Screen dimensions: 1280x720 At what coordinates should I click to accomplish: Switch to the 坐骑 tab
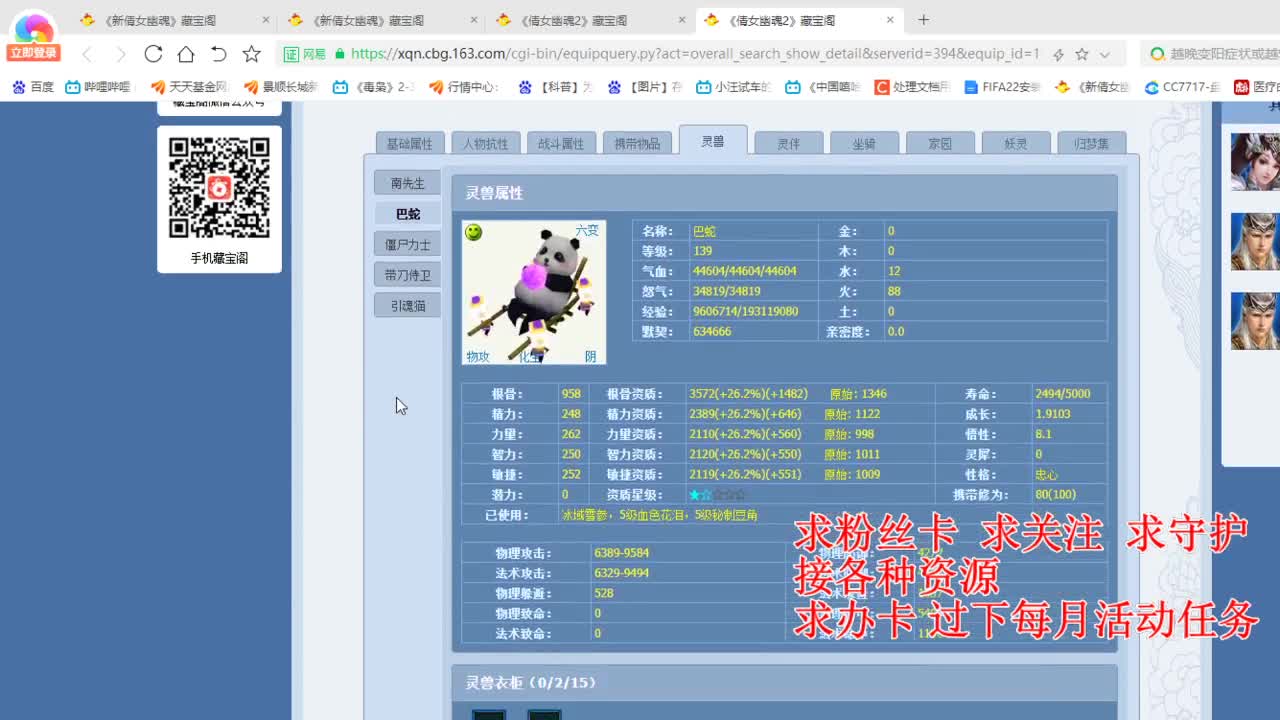point(864,144)
